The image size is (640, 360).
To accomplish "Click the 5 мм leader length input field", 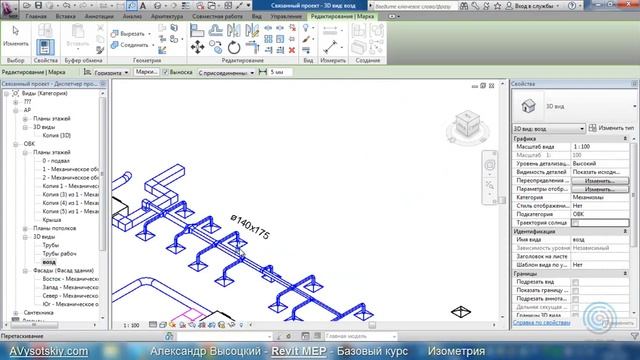I will [280, 72].
